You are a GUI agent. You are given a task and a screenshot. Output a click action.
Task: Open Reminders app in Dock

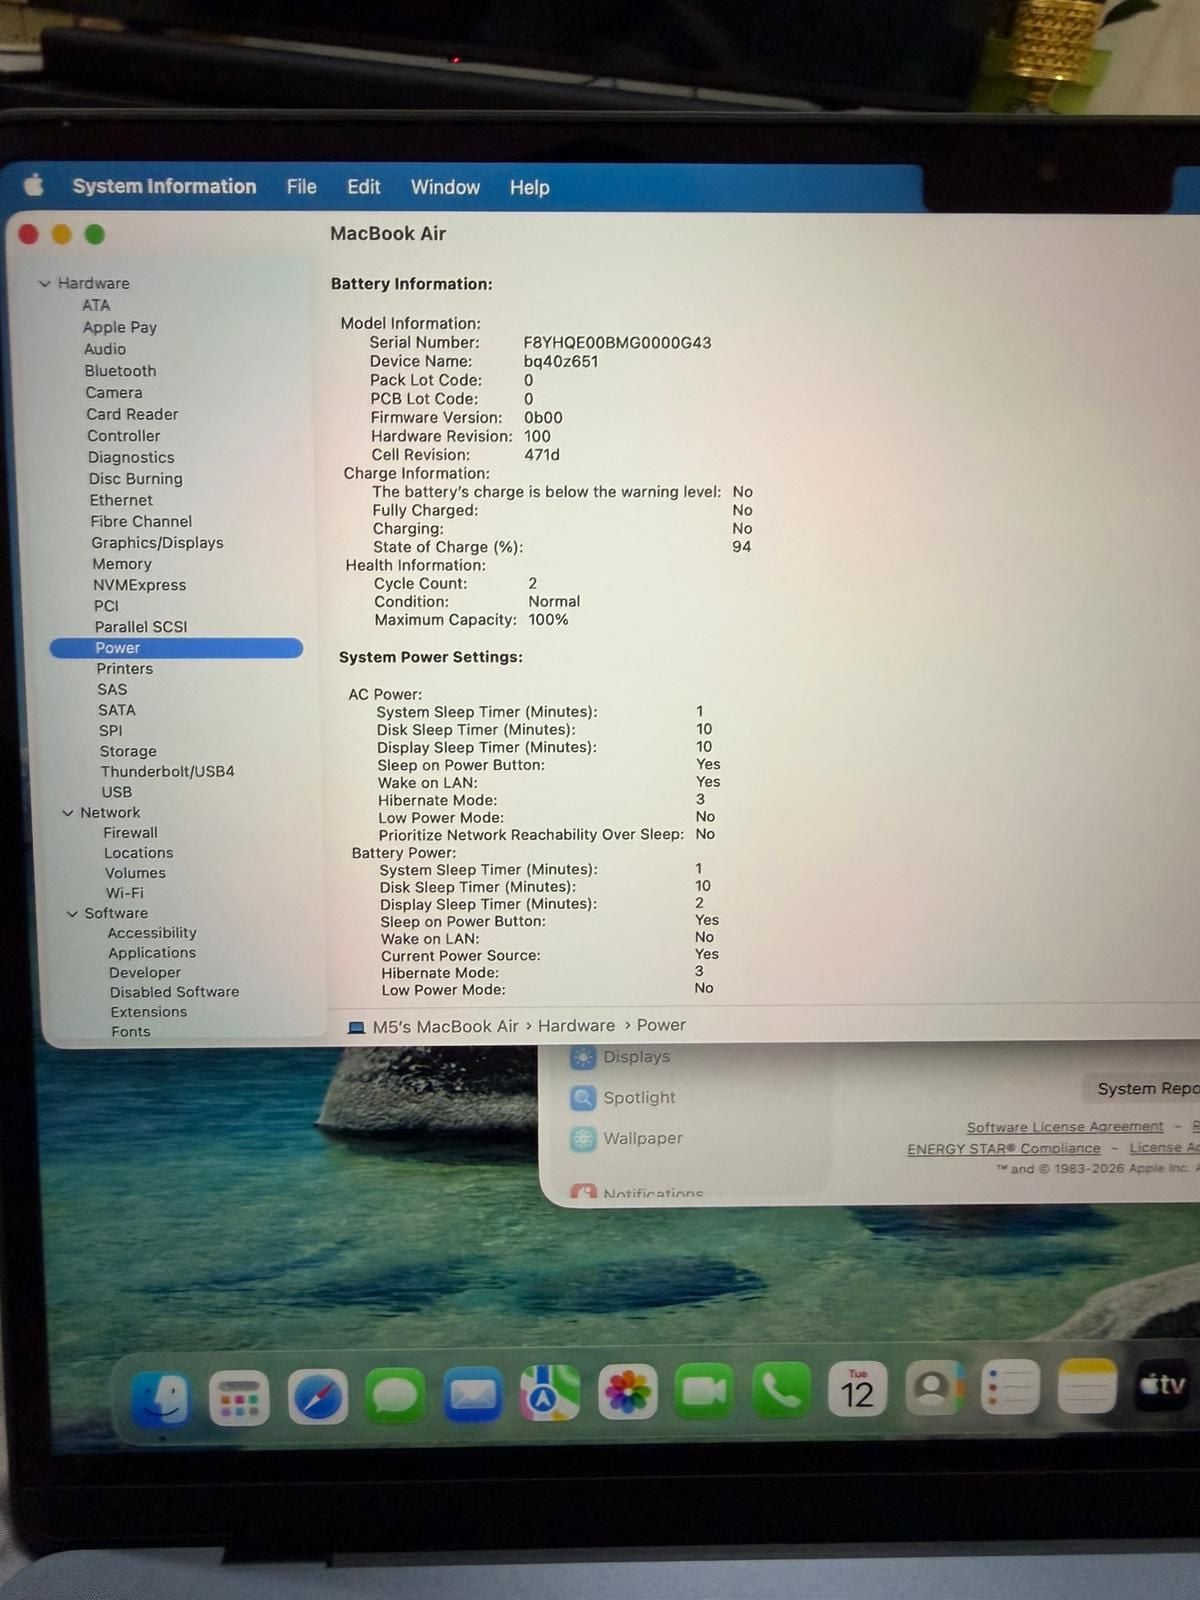tap(1010, 1387)
